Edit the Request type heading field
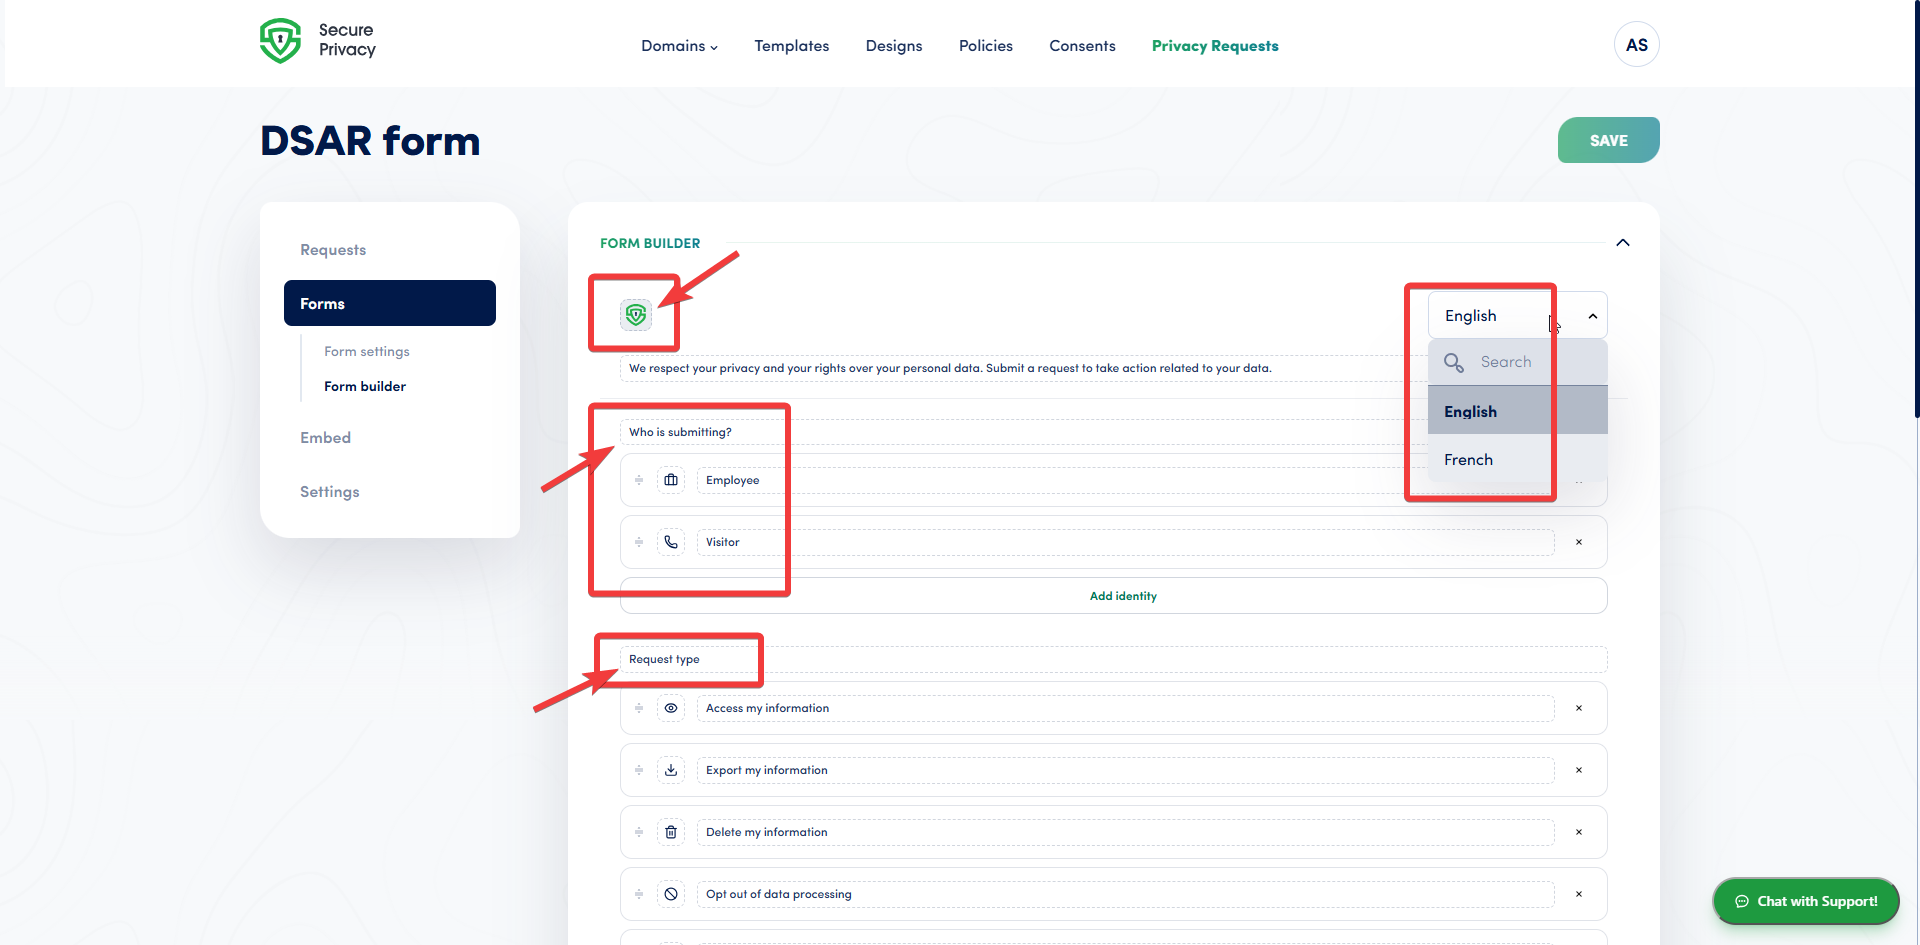This screenshot has height=945, width=1920. point(1114,659)
